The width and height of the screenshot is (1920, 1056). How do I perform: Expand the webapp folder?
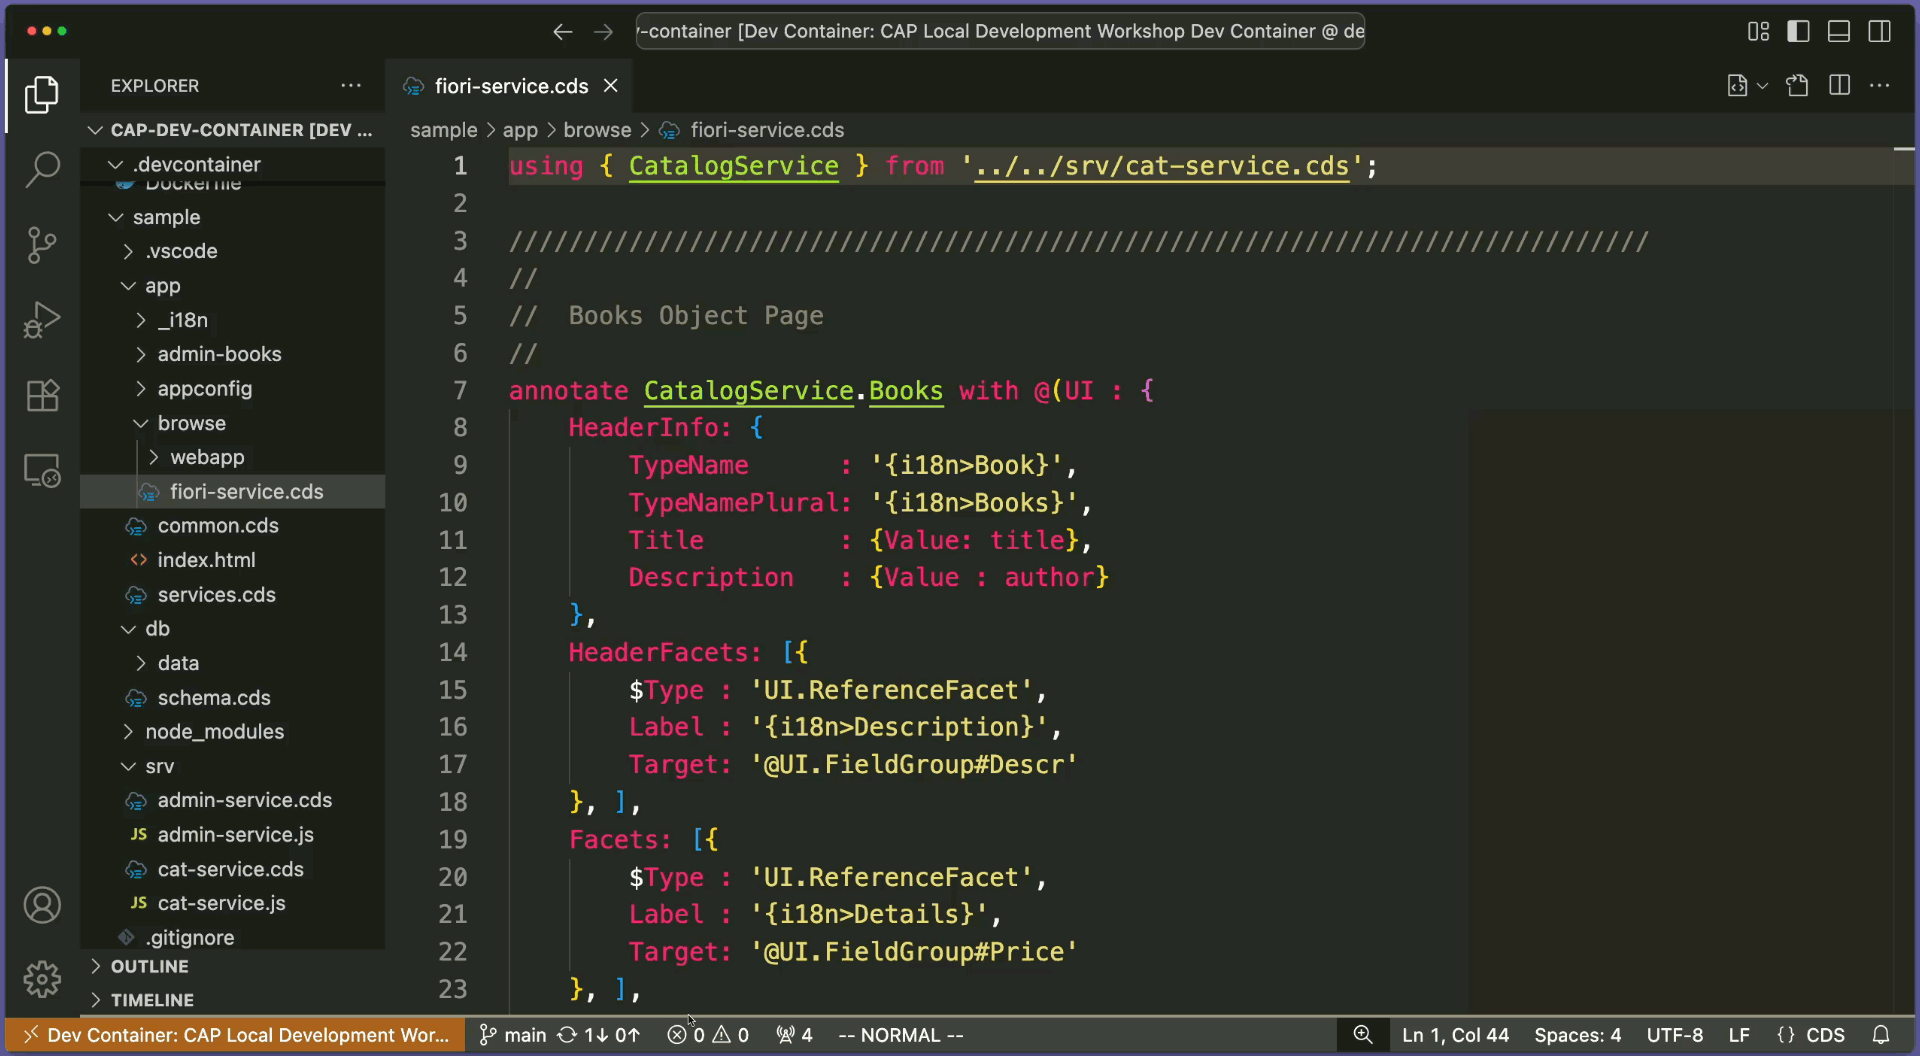(232, 457)
